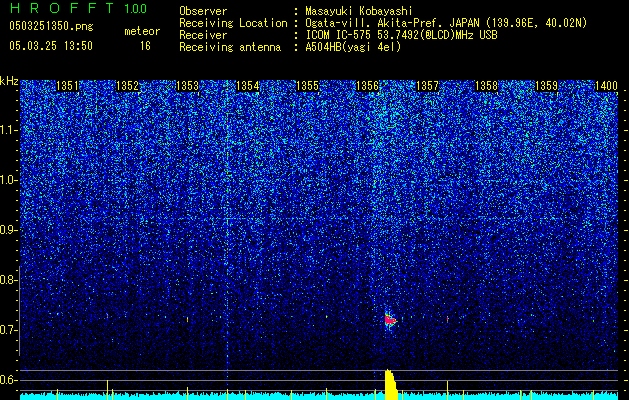Viewport: 629px width, 400px height.
Task: Click the 1400 time marker
Action: click(606, 86)
